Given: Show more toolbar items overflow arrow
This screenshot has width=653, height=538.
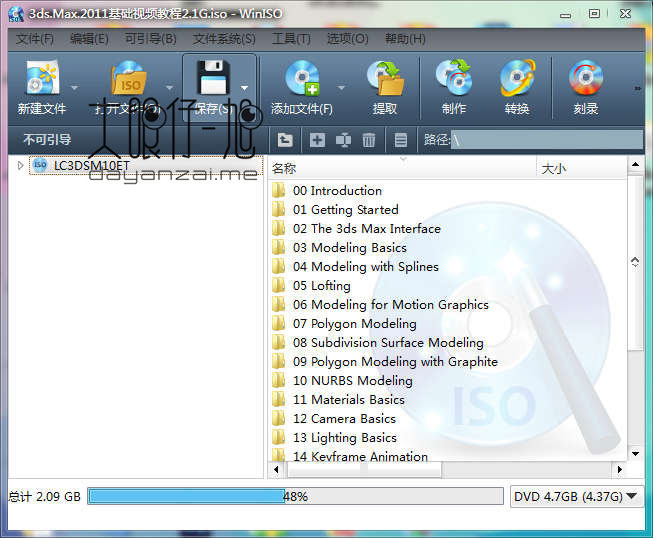Looking at the screenshot, I should pyautogui.click(x=637, y=88).
